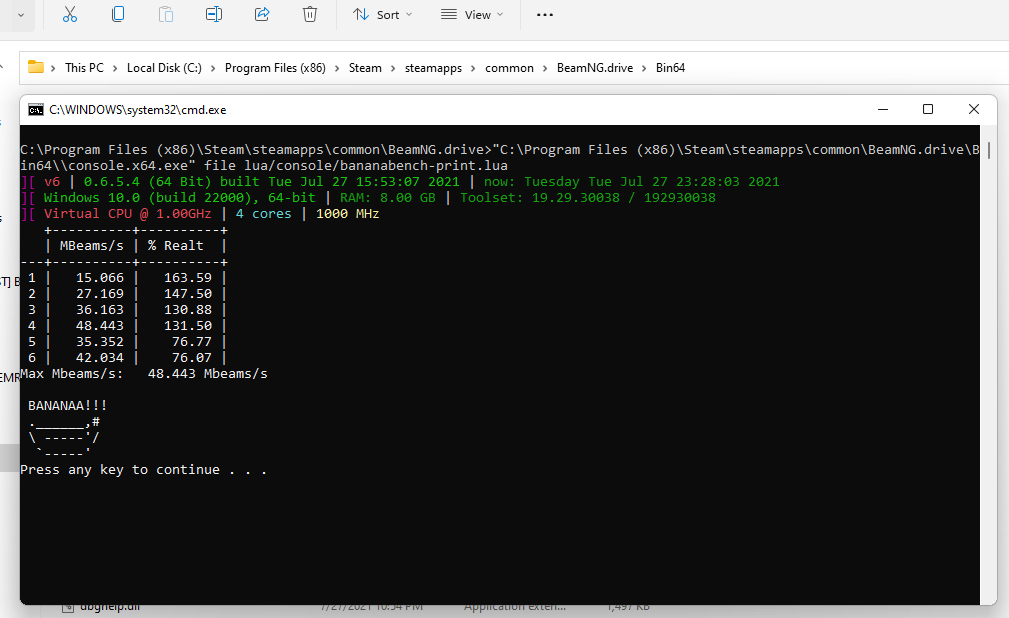The width and height of the screenshot is (1009, 618).
Task: Expand chevron after common breadcrumb
Action: coord(545,68)
